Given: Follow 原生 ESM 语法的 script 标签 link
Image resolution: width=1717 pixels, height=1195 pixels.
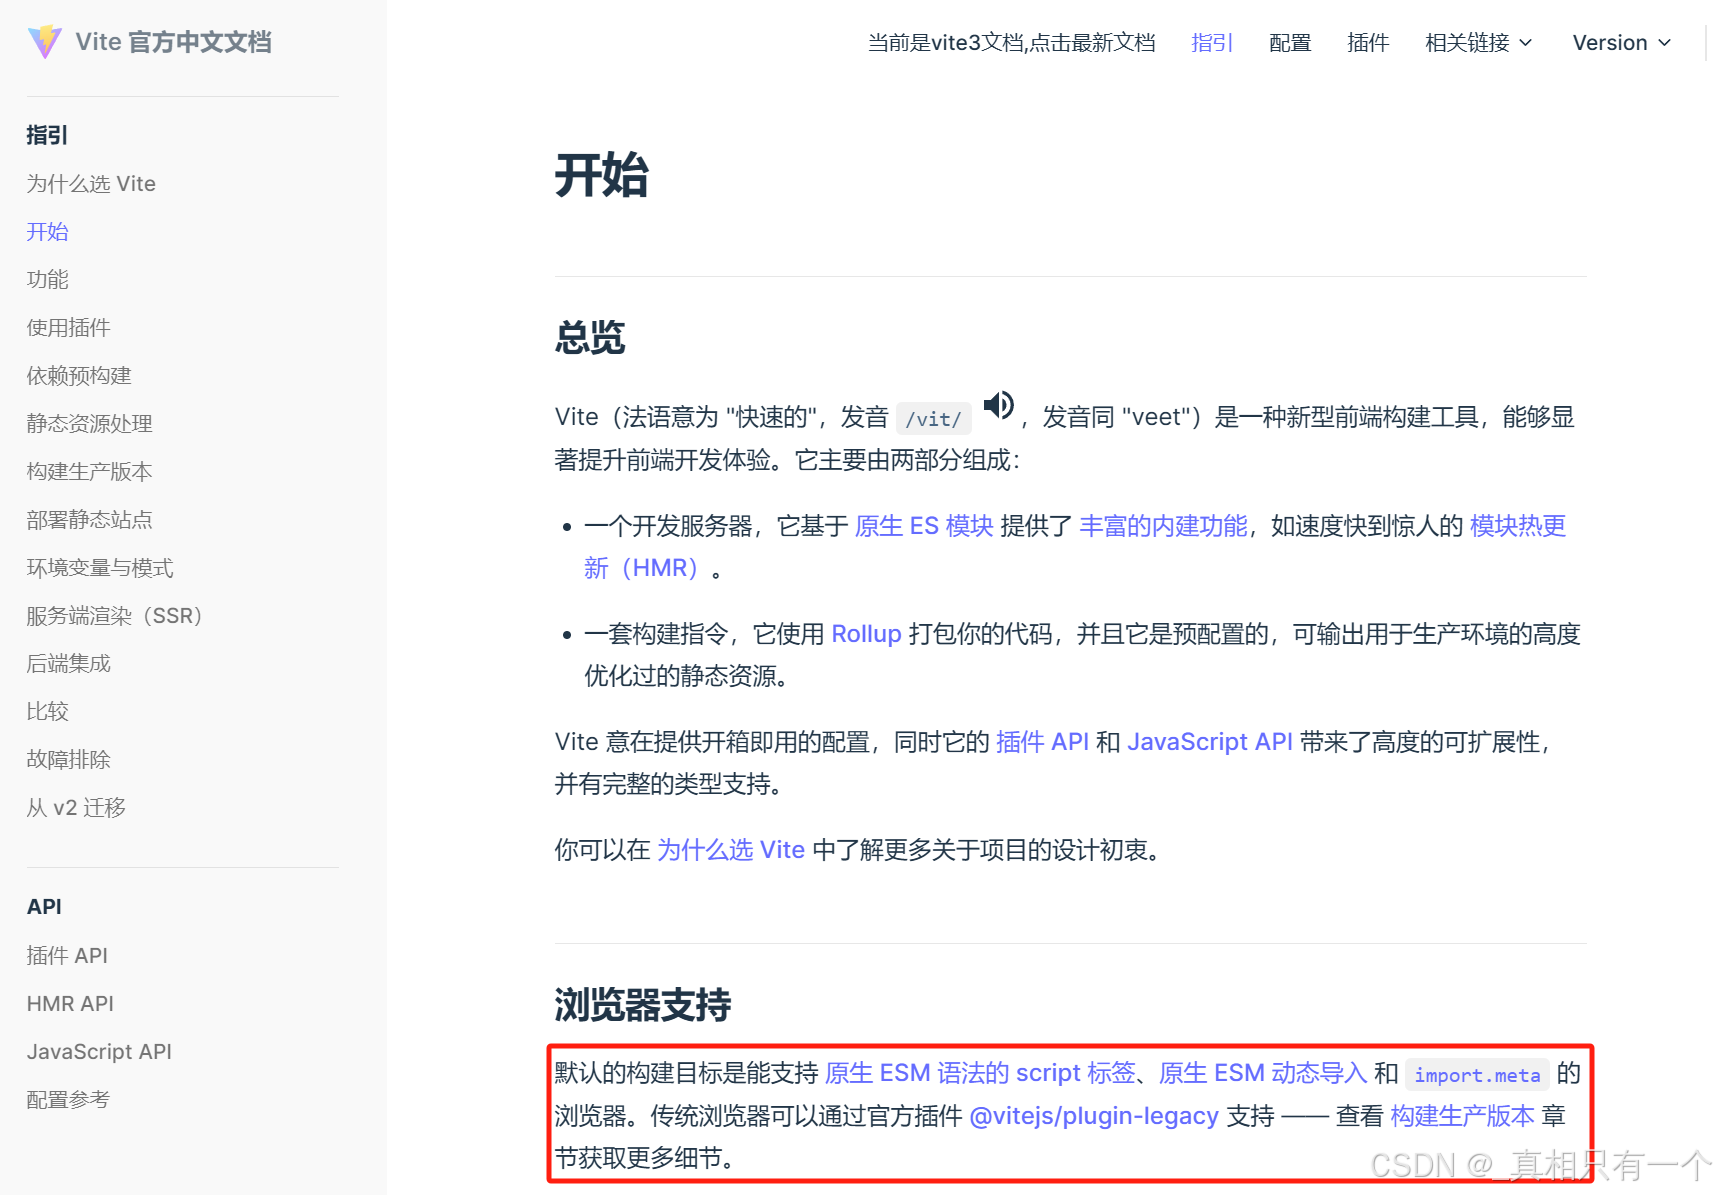Looking at the screenshot, I should click(980, 1073).
